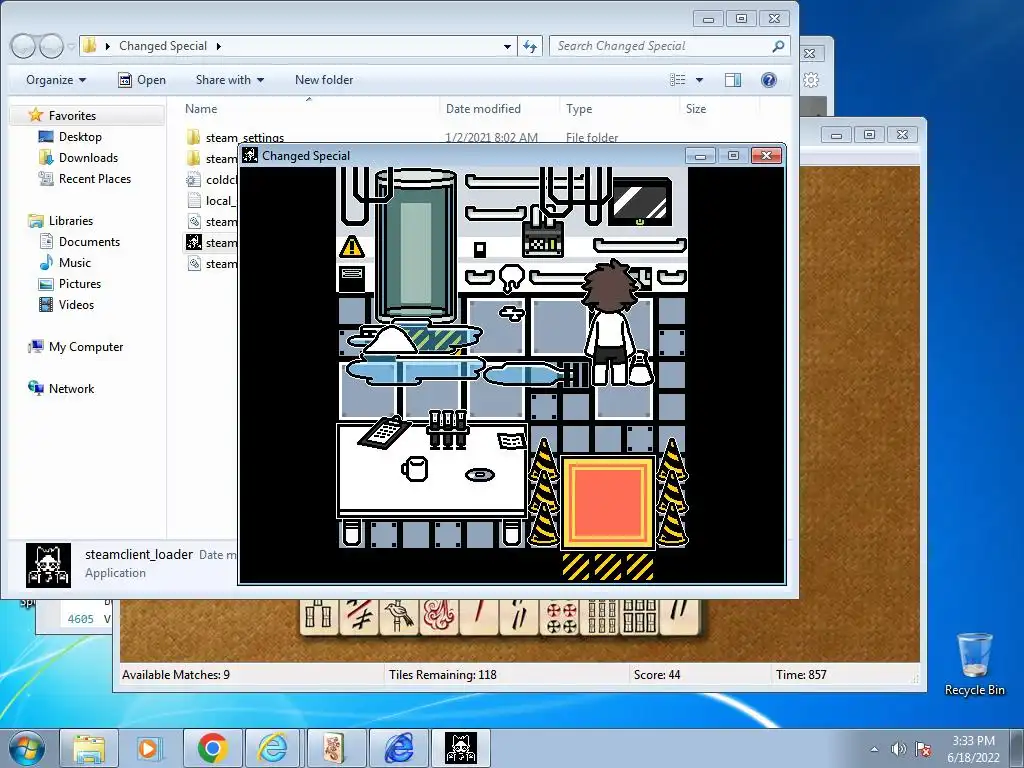Open Windows Explorer from taskbar
The image size is (1024, 768).
pos(89,748)
